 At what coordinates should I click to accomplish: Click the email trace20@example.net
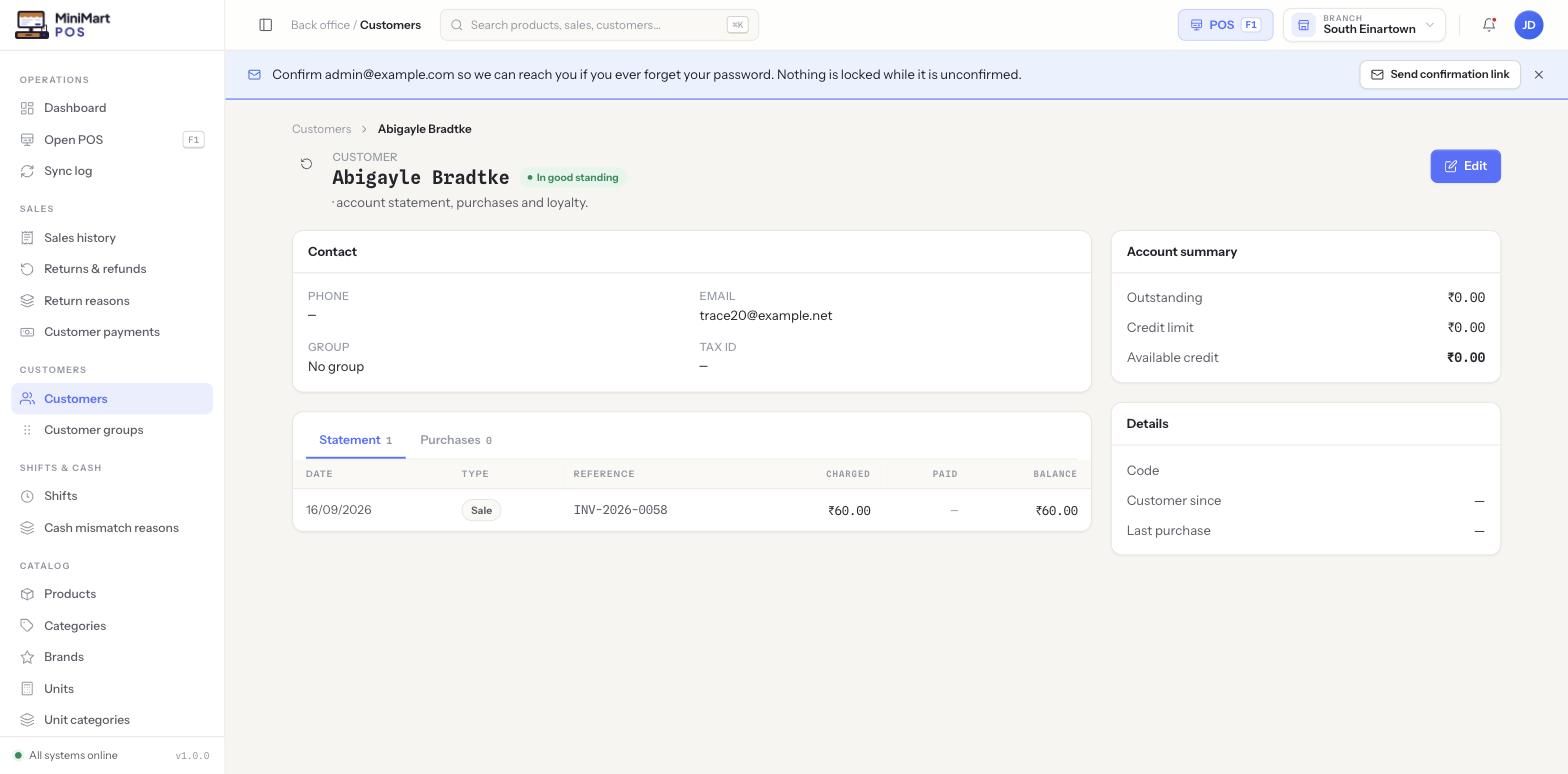pyautogui.click(x=765, y=316)
